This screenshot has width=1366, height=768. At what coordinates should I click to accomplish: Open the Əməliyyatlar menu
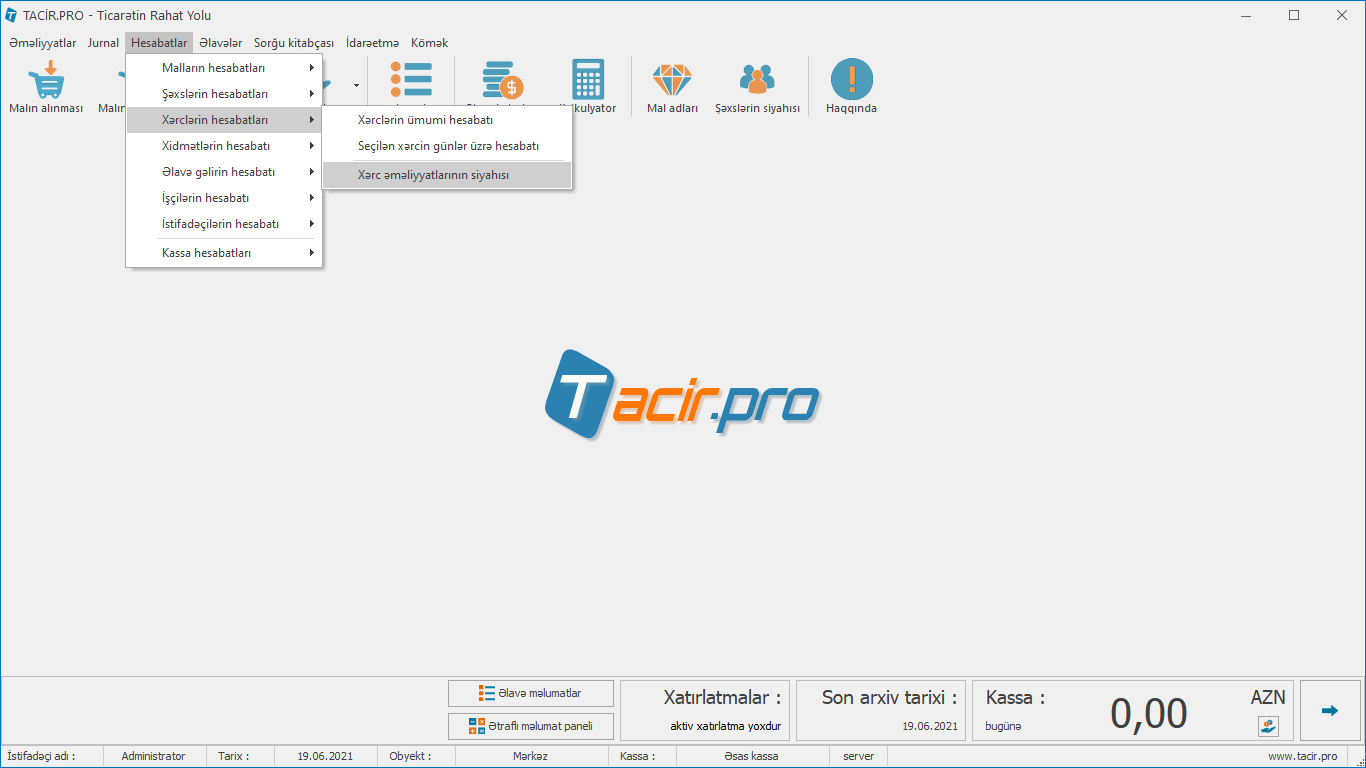[43, 43]
